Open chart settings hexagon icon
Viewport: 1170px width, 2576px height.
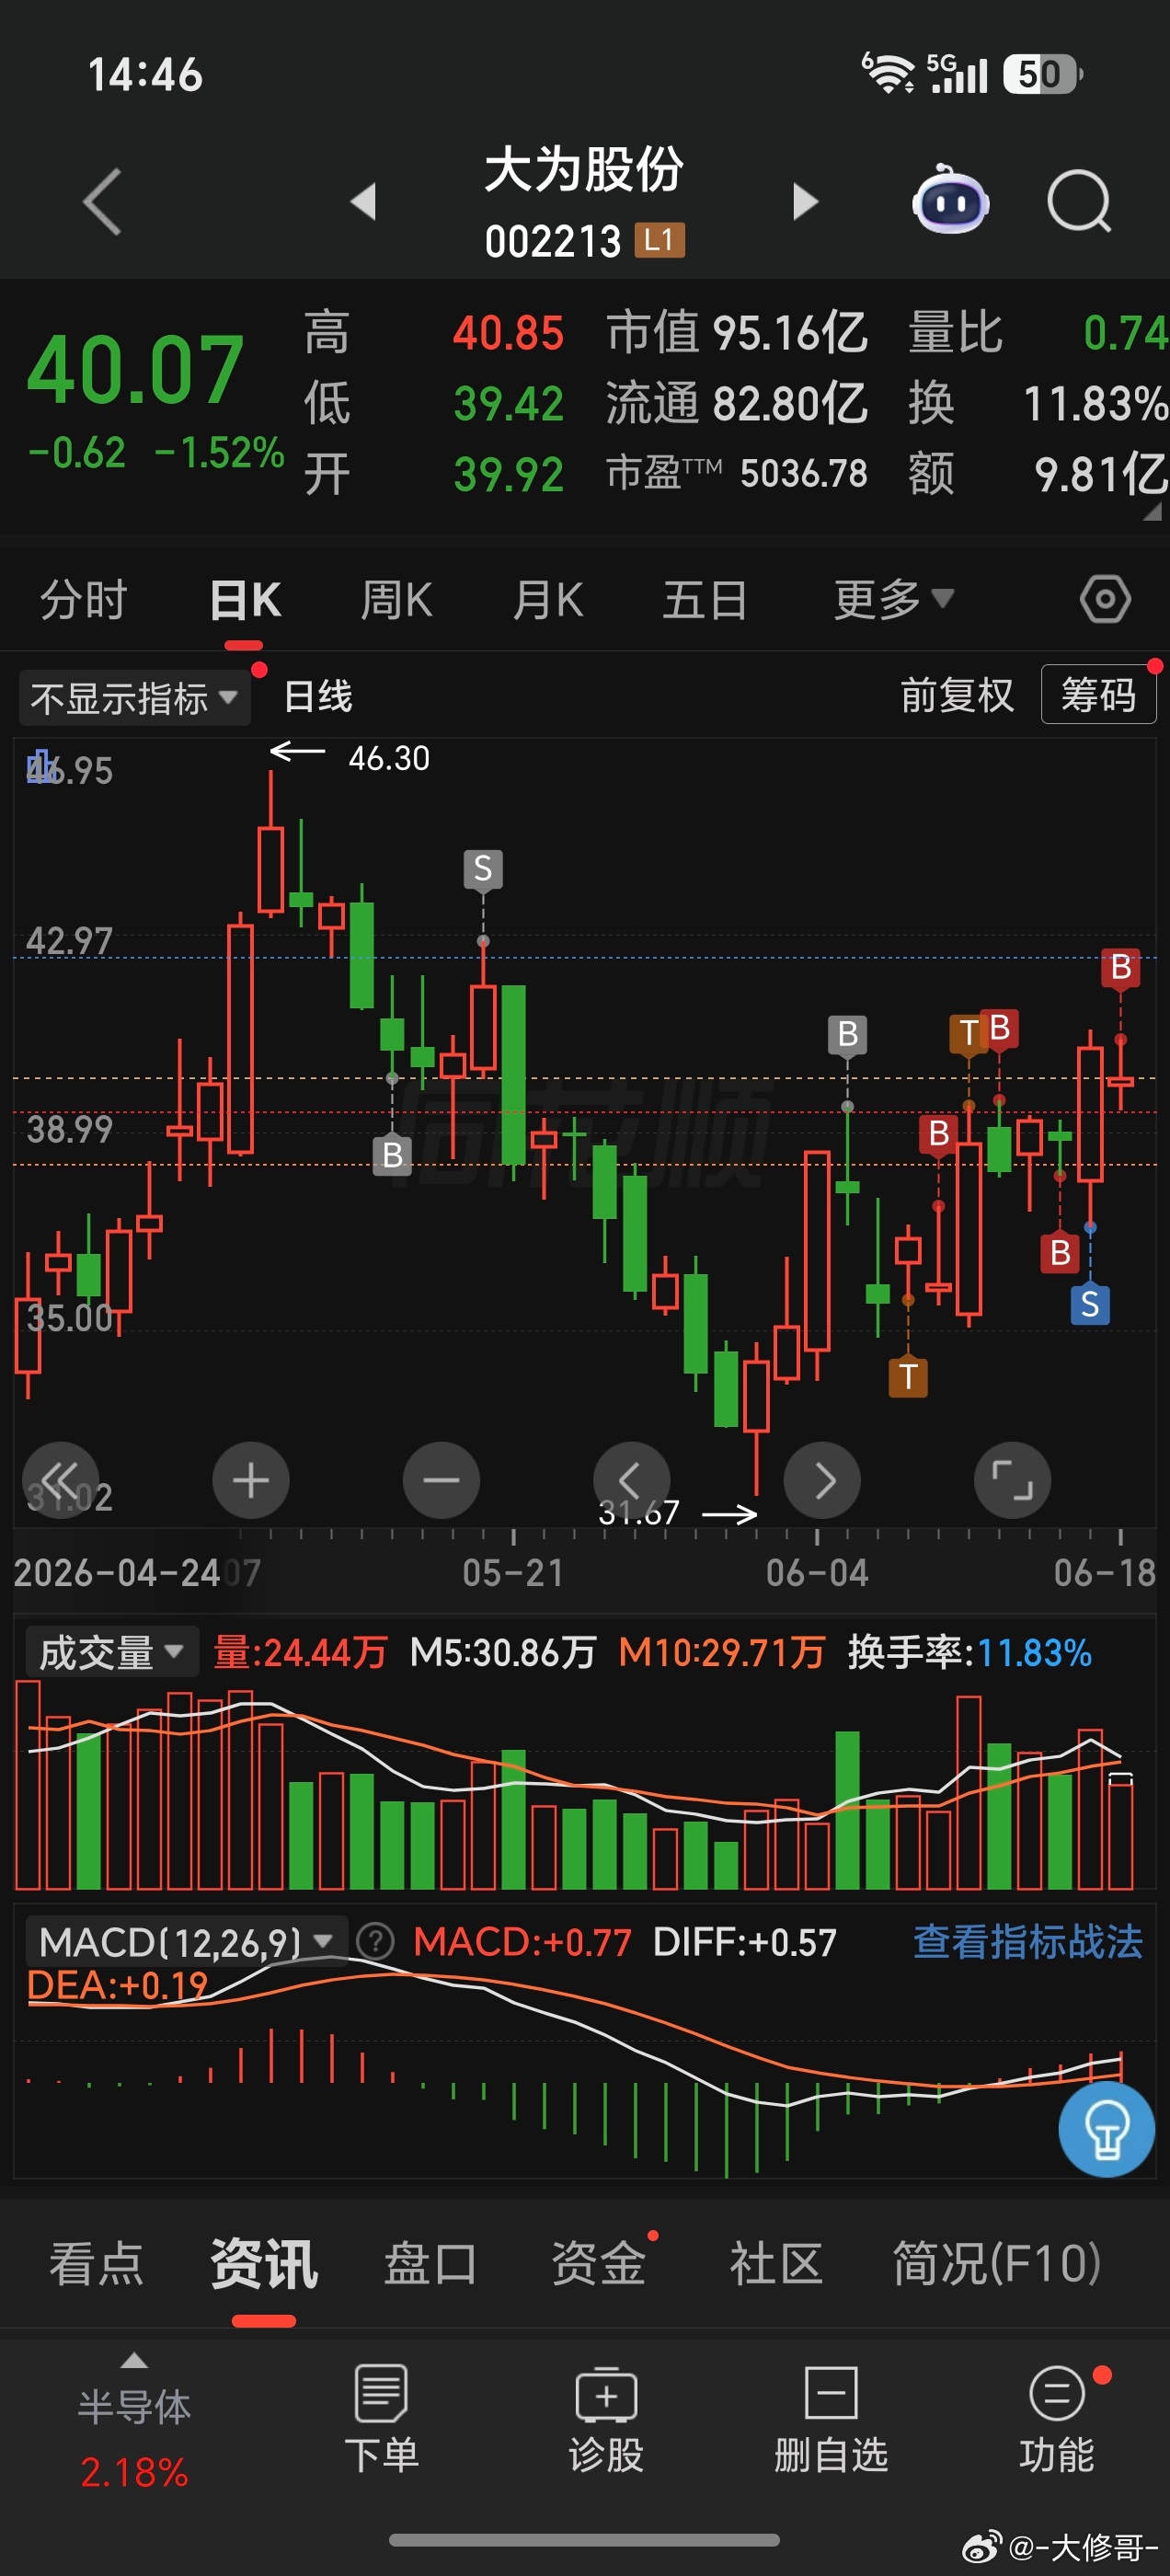pos(1105,600)
